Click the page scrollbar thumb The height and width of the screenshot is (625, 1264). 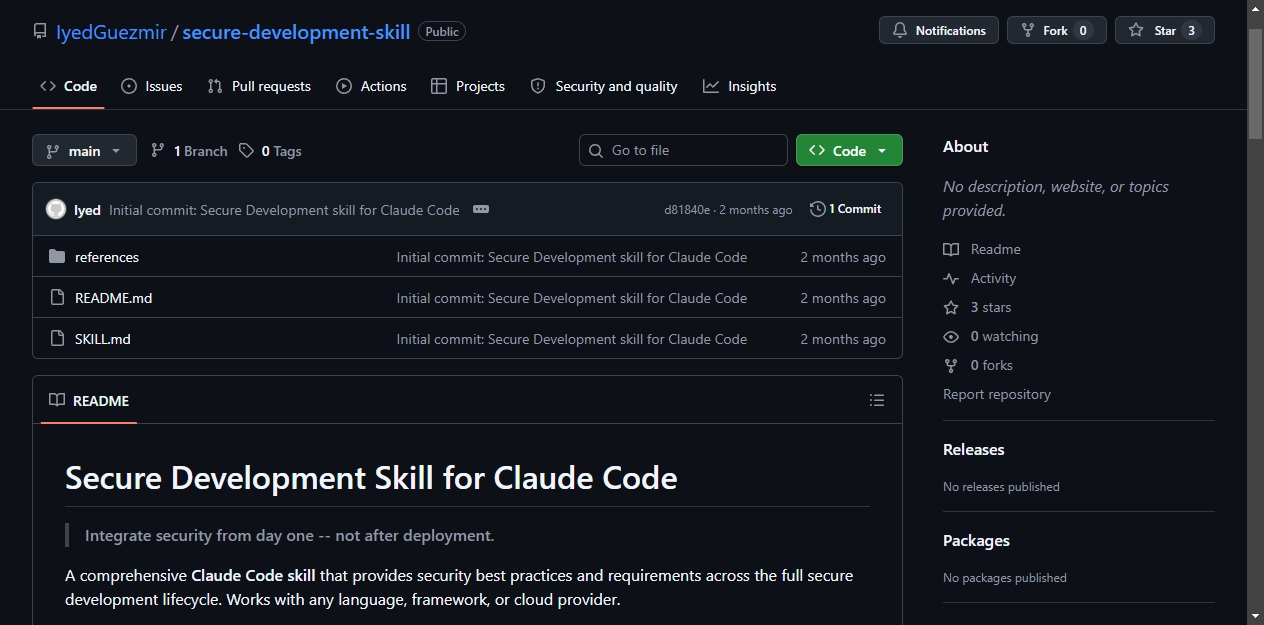point(1256,84)
